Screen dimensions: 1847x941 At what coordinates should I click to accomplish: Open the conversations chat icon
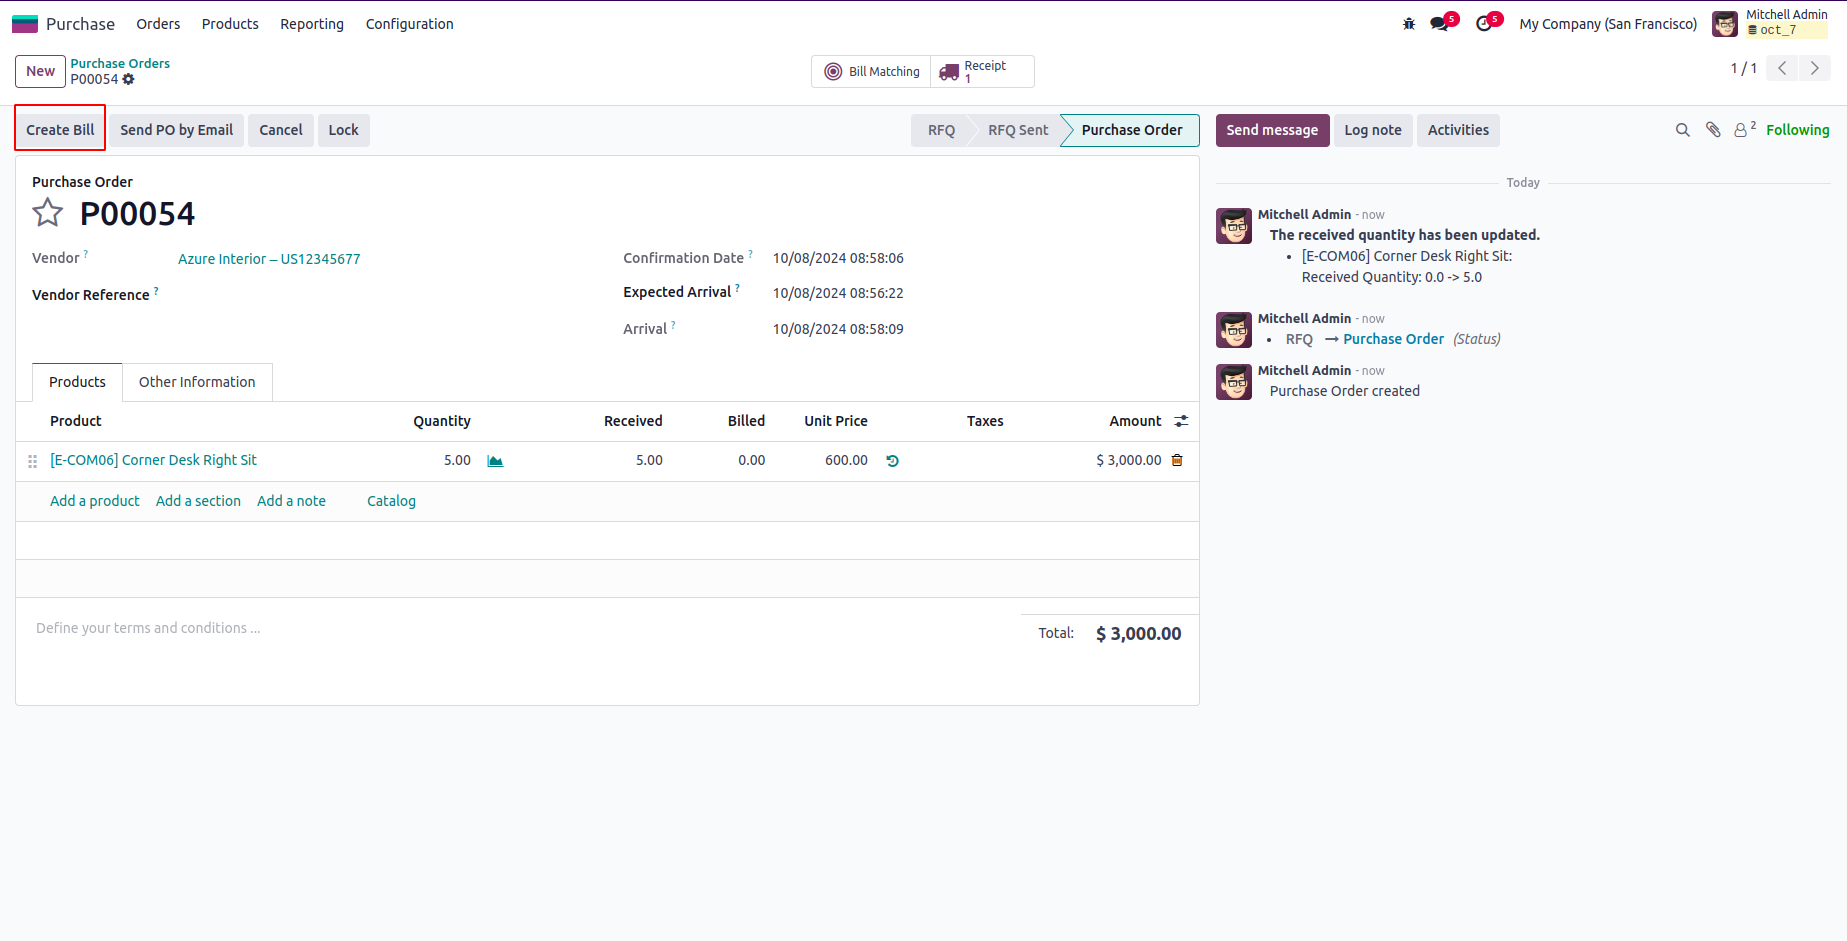click(1439, 24)
